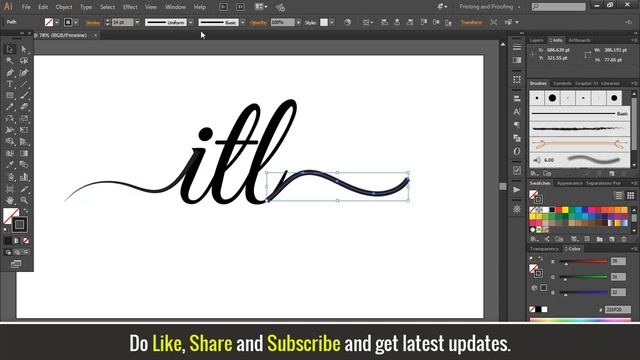Viewport: 640px width, 360px height.
Task: Change the screen mode
Action: tap(16, 264)
